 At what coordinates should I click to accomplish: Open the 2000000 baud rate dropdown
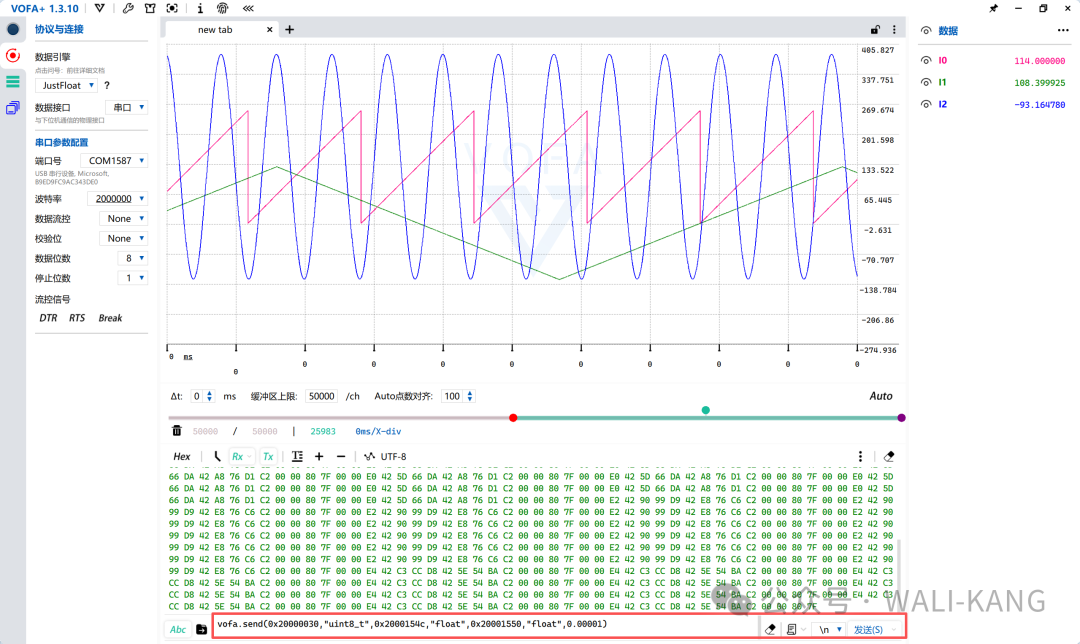click(x=117, y=198)
